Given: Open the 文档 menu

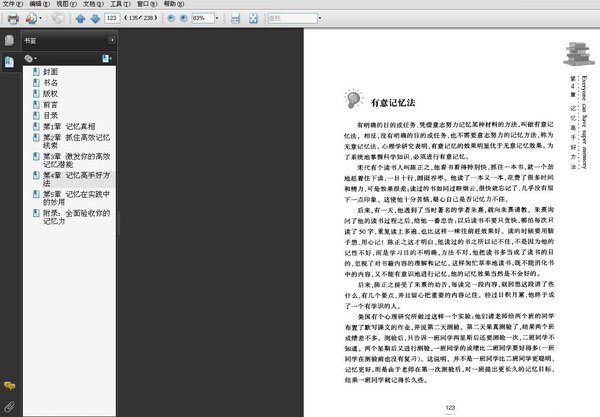Looking at the screenshot, I should tap(93, 4).
